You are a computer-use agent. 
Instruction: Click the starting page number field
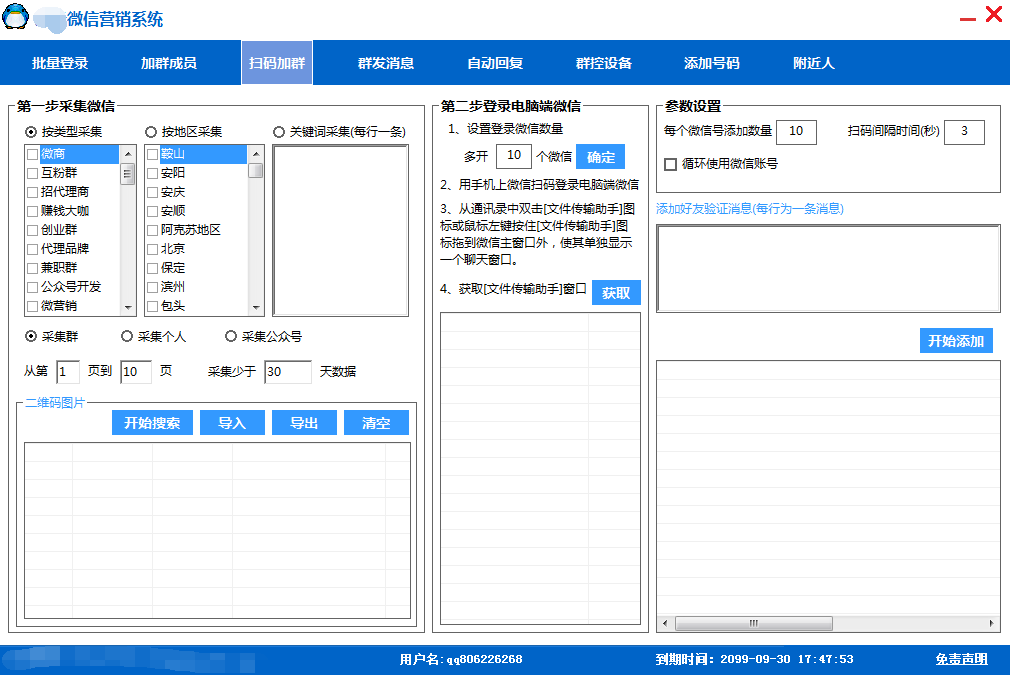point(68,372)
